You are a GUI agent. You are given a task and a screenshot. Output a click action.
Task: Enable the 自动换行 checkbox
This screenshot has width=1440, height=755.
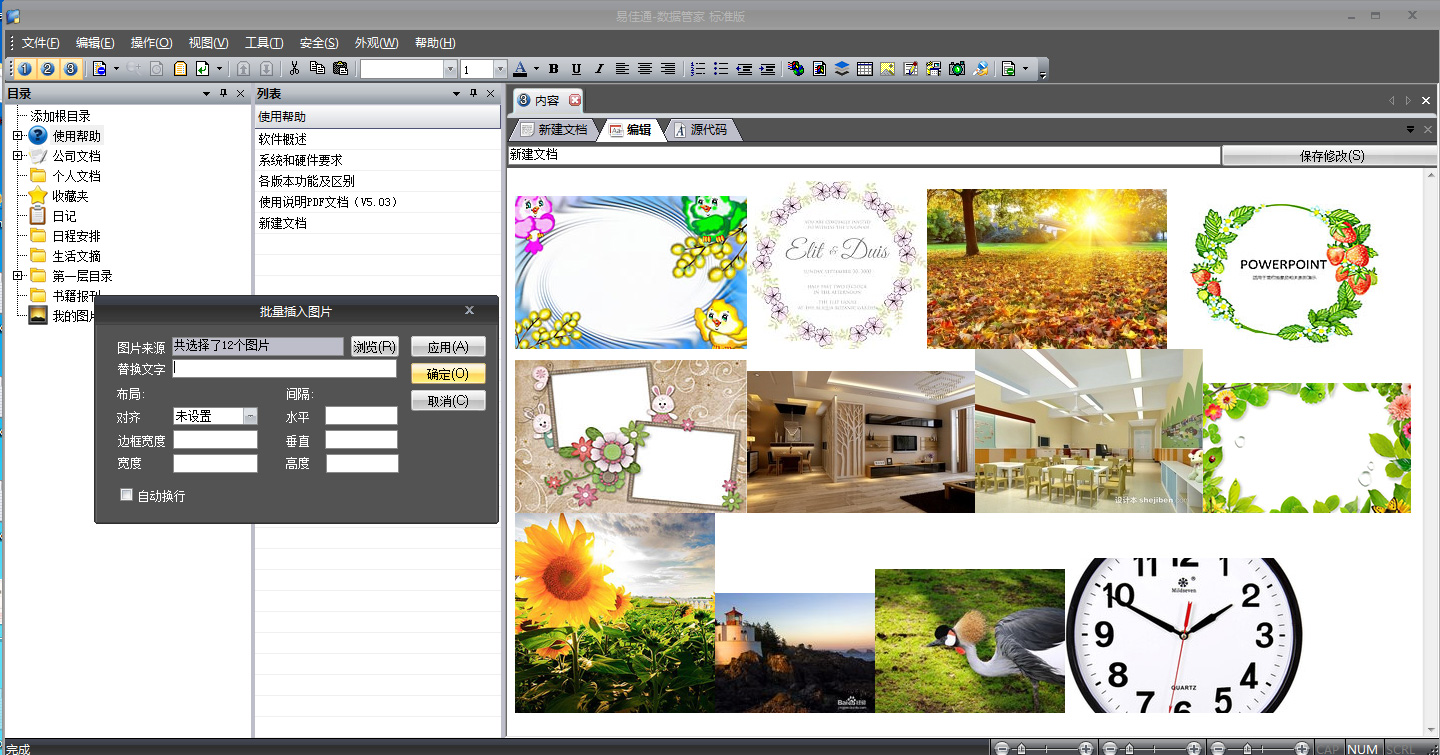coord(126,494)
